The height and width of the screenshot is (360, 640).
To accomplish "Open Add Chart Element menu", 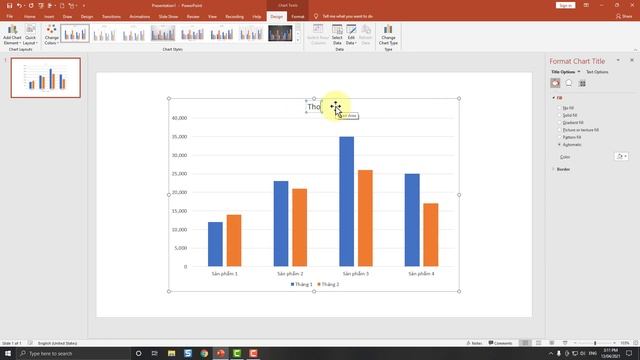I will [x=12, y=35].
